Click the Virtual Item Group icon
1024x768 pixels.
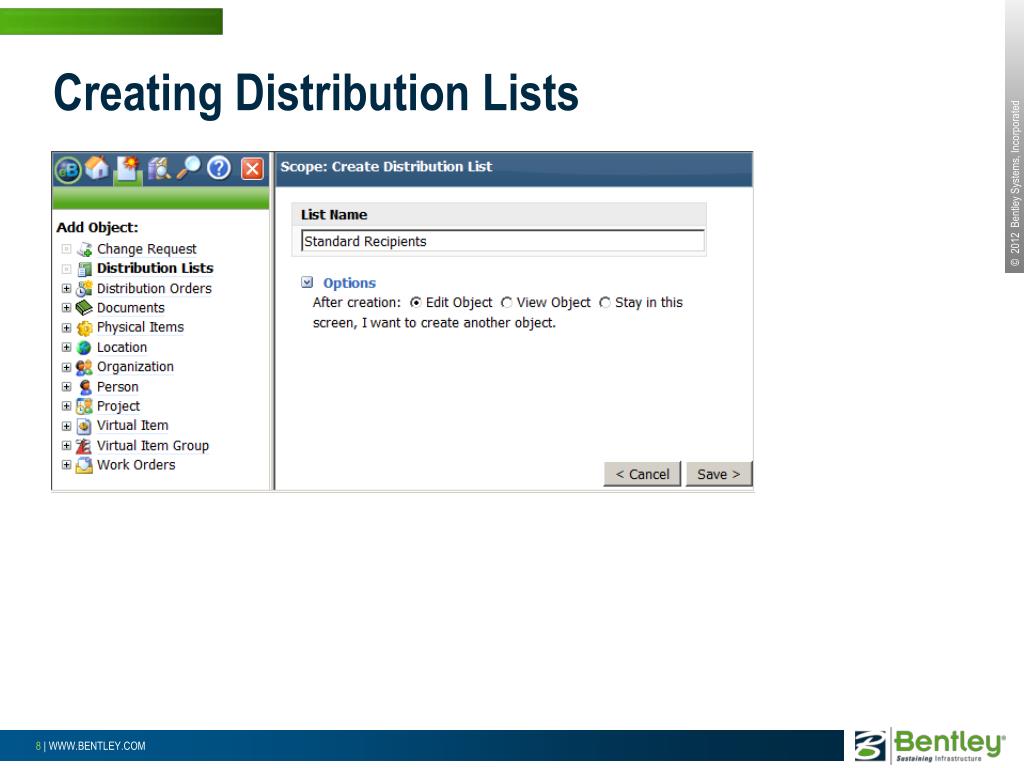coord(84,446)
